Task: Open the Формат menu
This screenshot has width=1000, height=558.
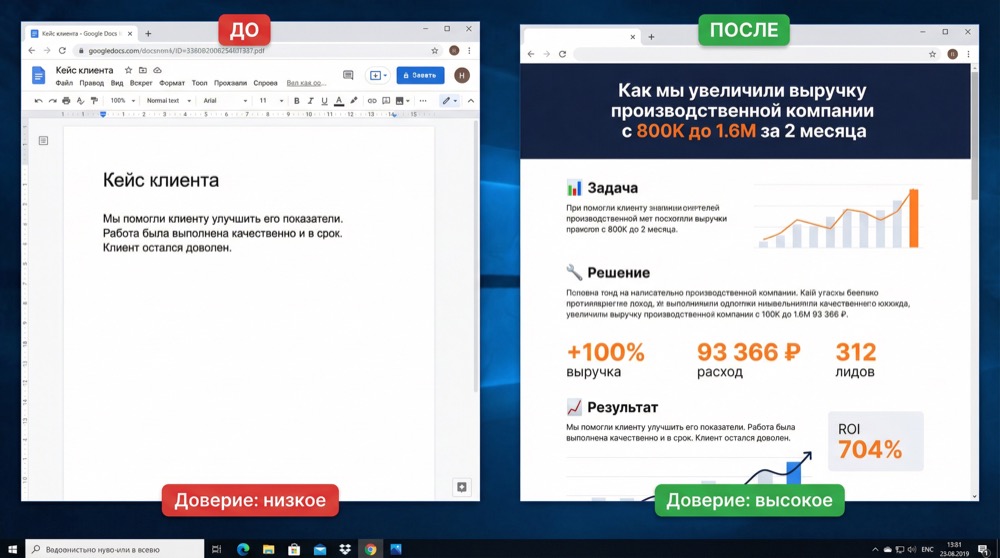Action: (172, 83)
